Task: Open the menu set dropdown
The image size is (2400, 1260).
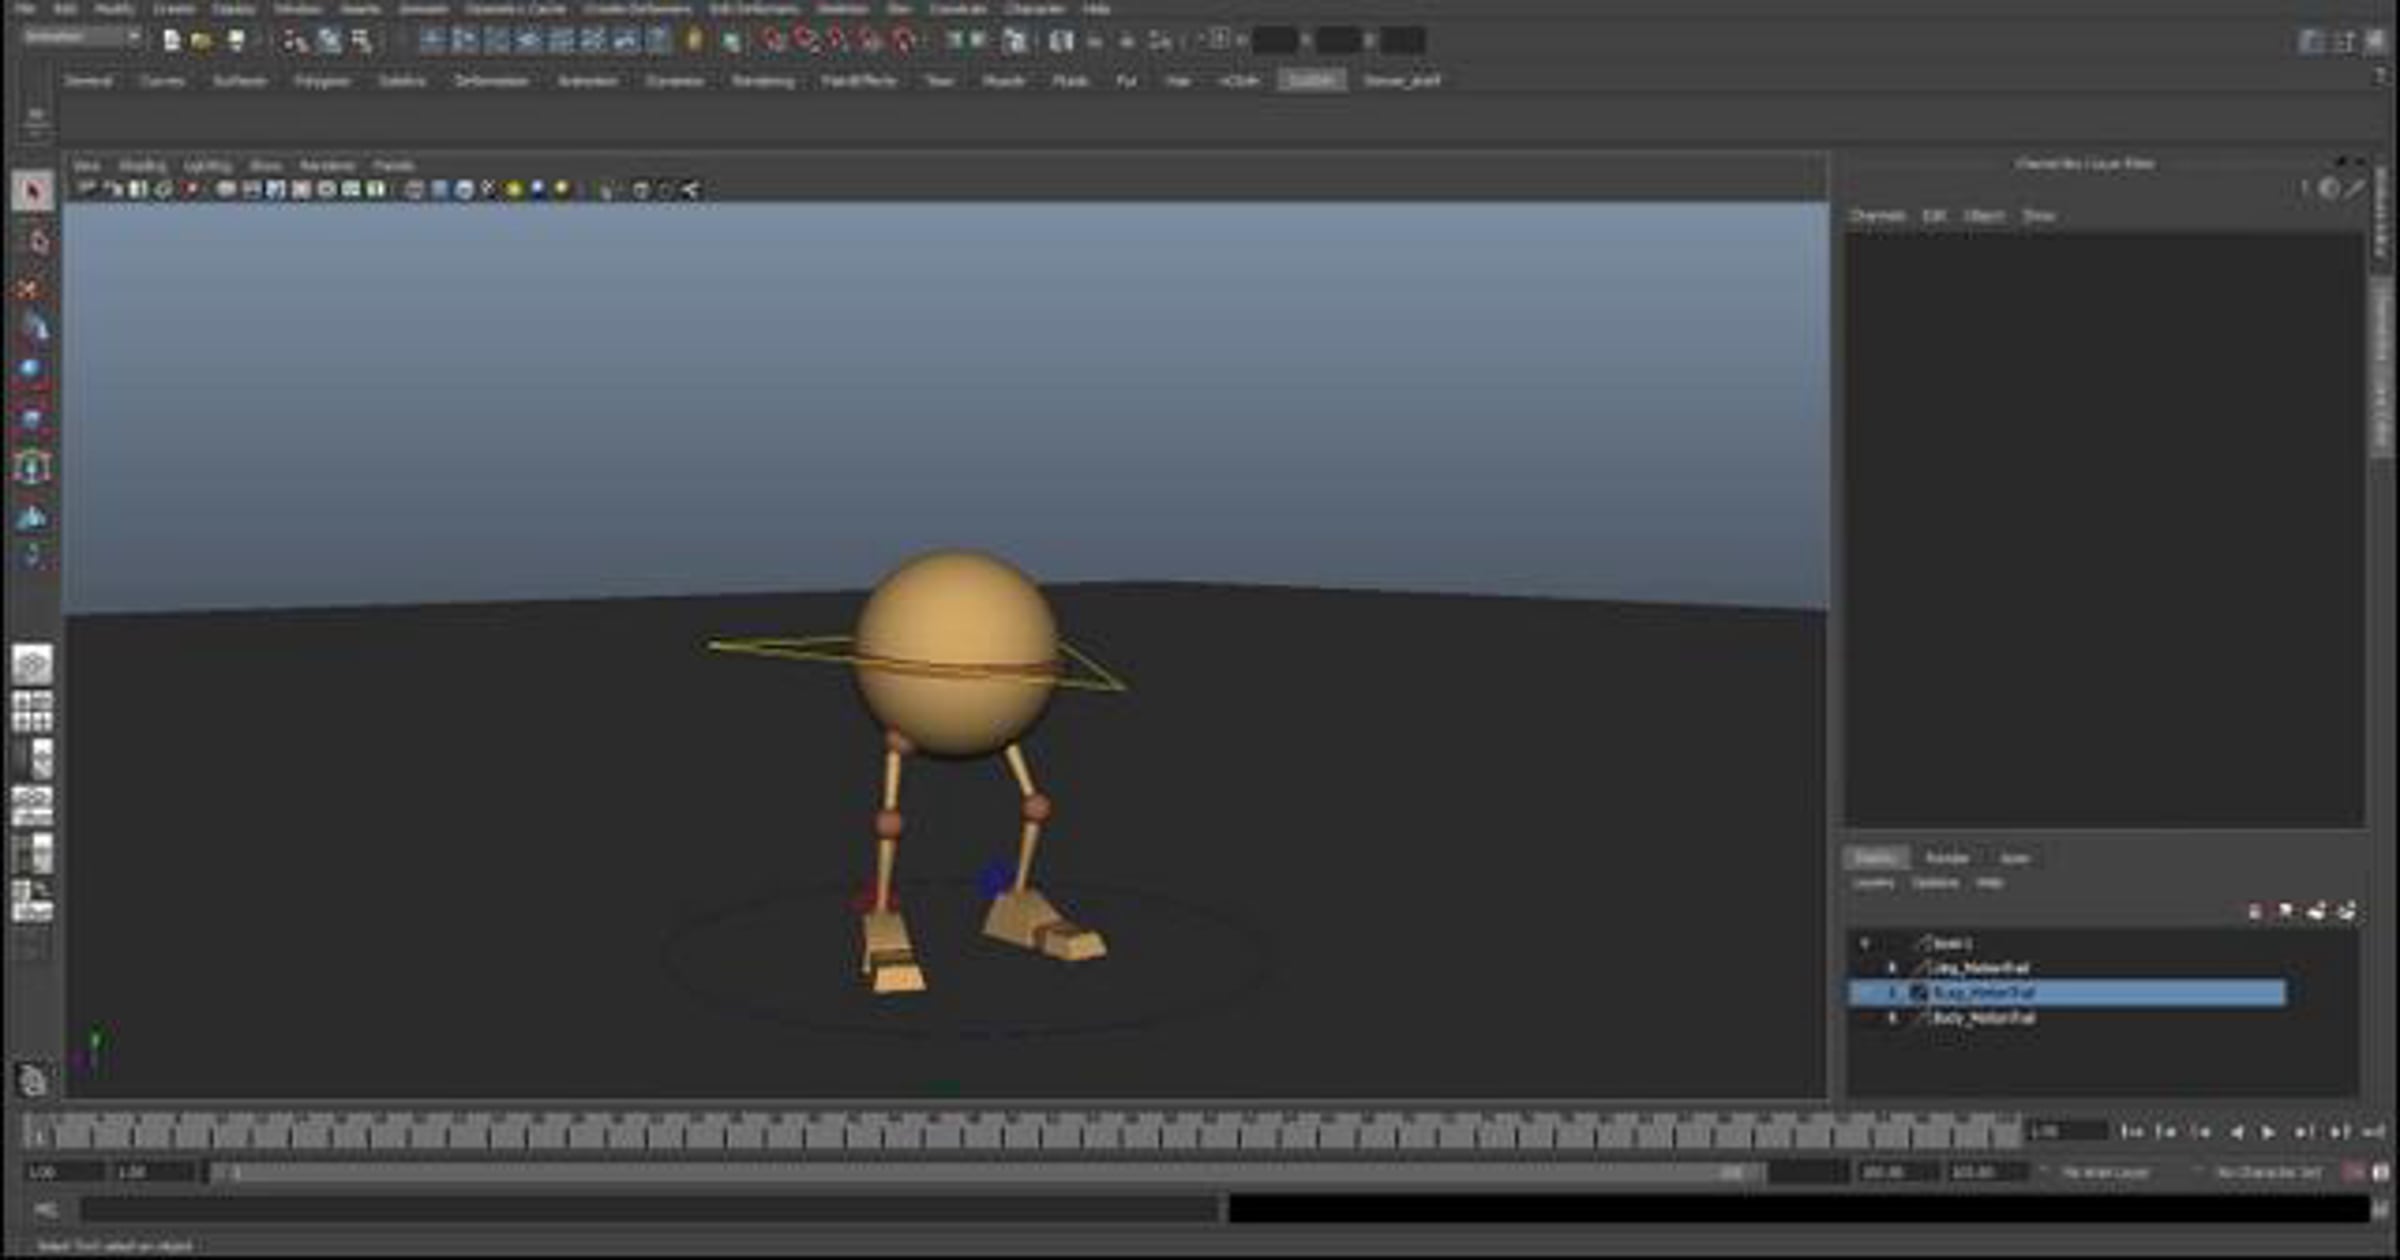Action: (82, 37)
